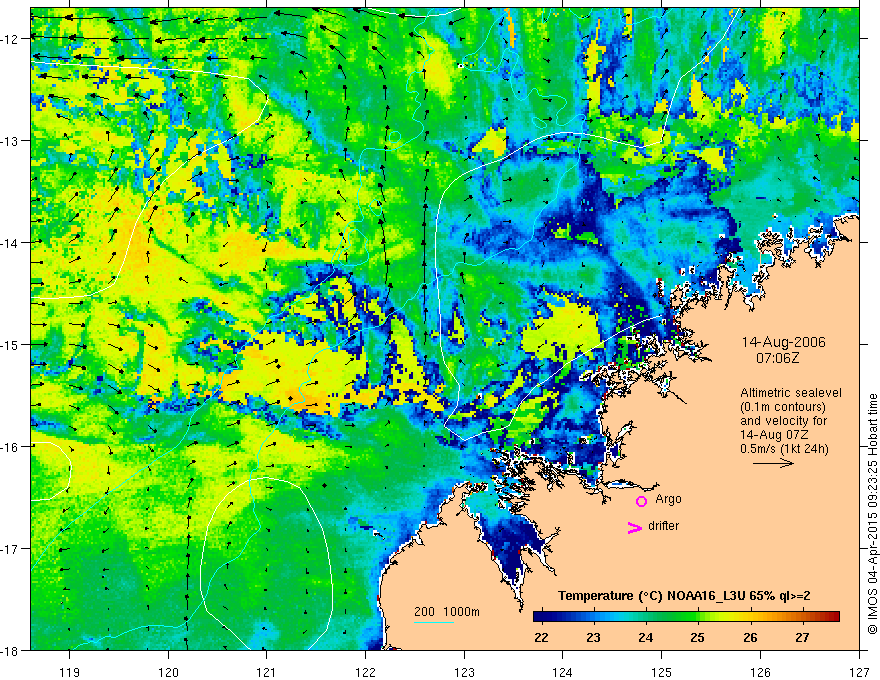This screenshot has width=880, height=680.
Task: Click the '14-Aug-2006' date label
Action: pos(783,342)
